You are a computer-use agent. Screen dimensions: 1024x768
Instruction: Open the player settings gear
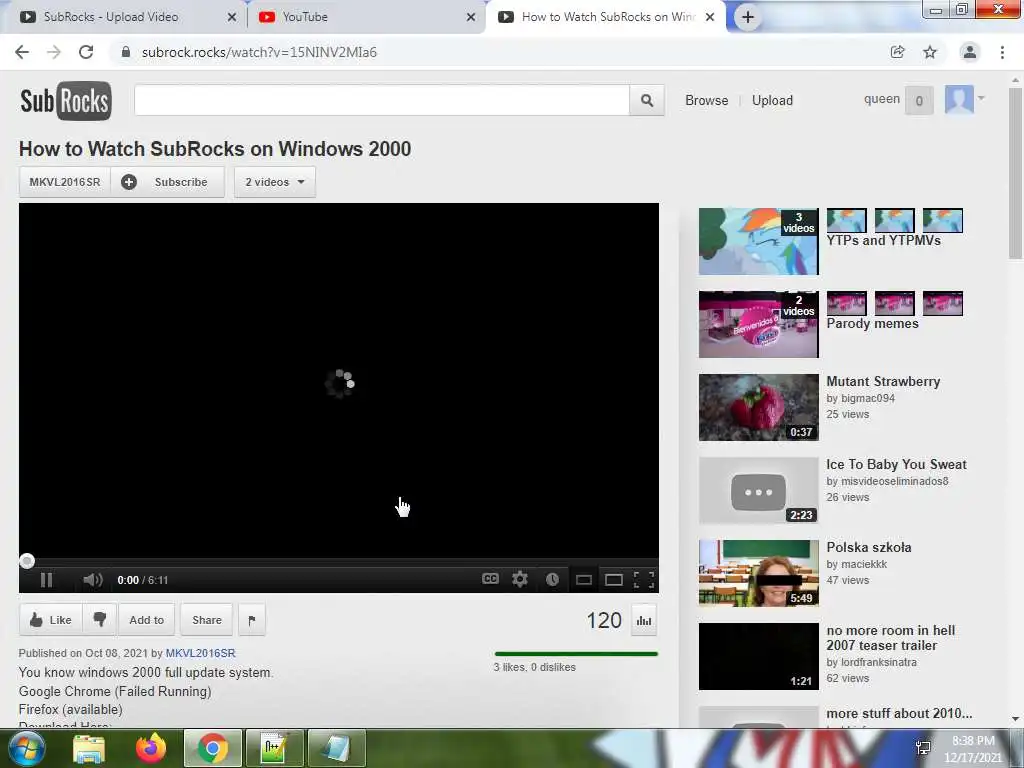(520, 579)
